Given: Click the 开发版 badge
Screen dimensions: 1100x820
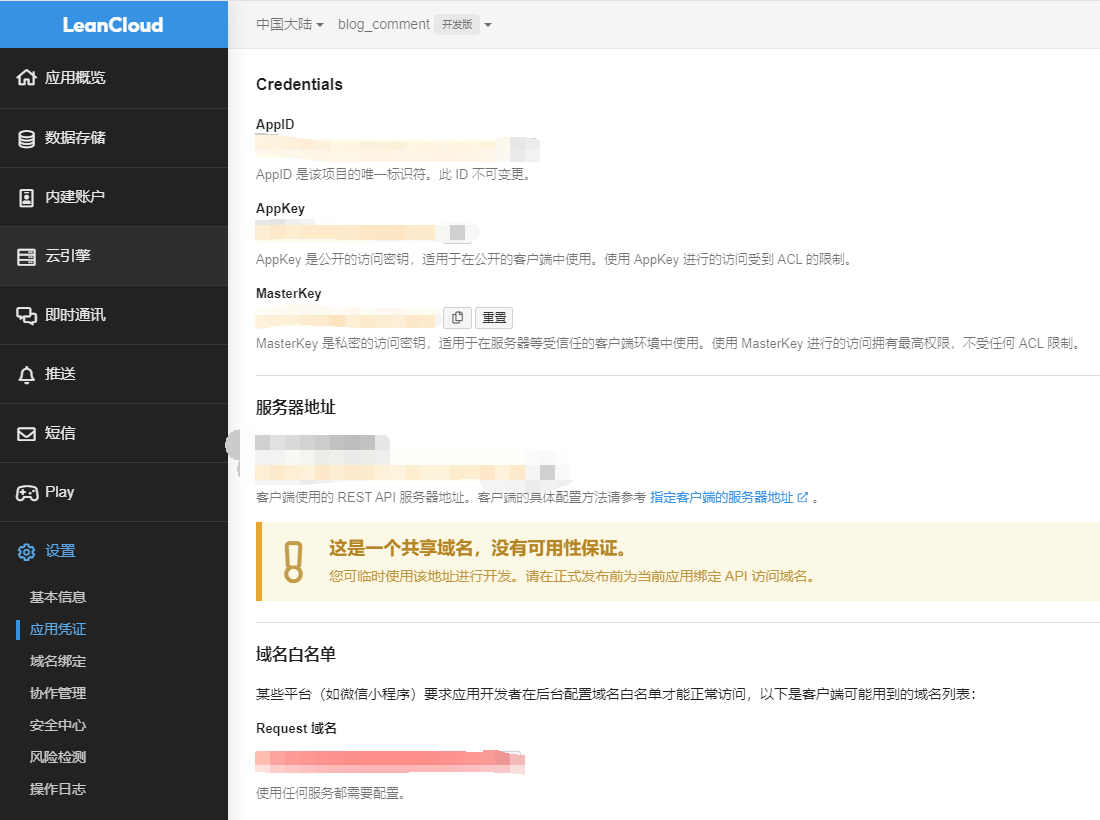Looking at the screenshot, I should pyautogui.click(x=457, y=25).
